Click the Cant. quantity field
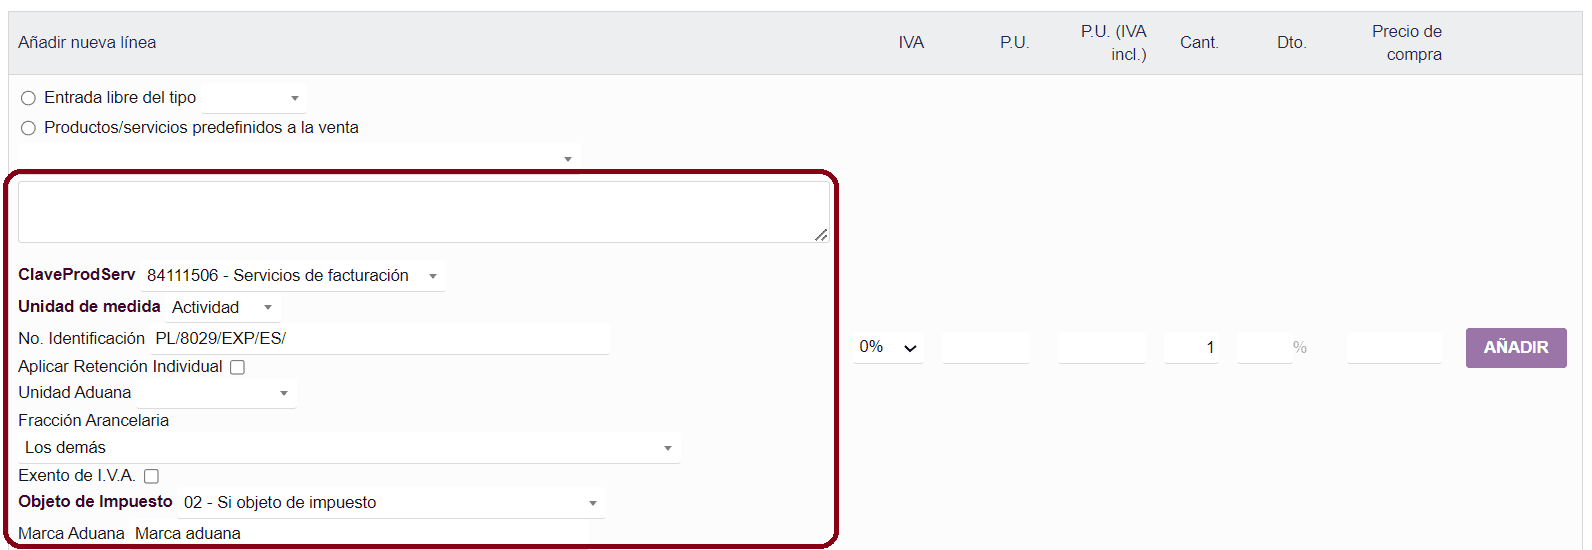 pyautogui.click(x=1191, y=348)
